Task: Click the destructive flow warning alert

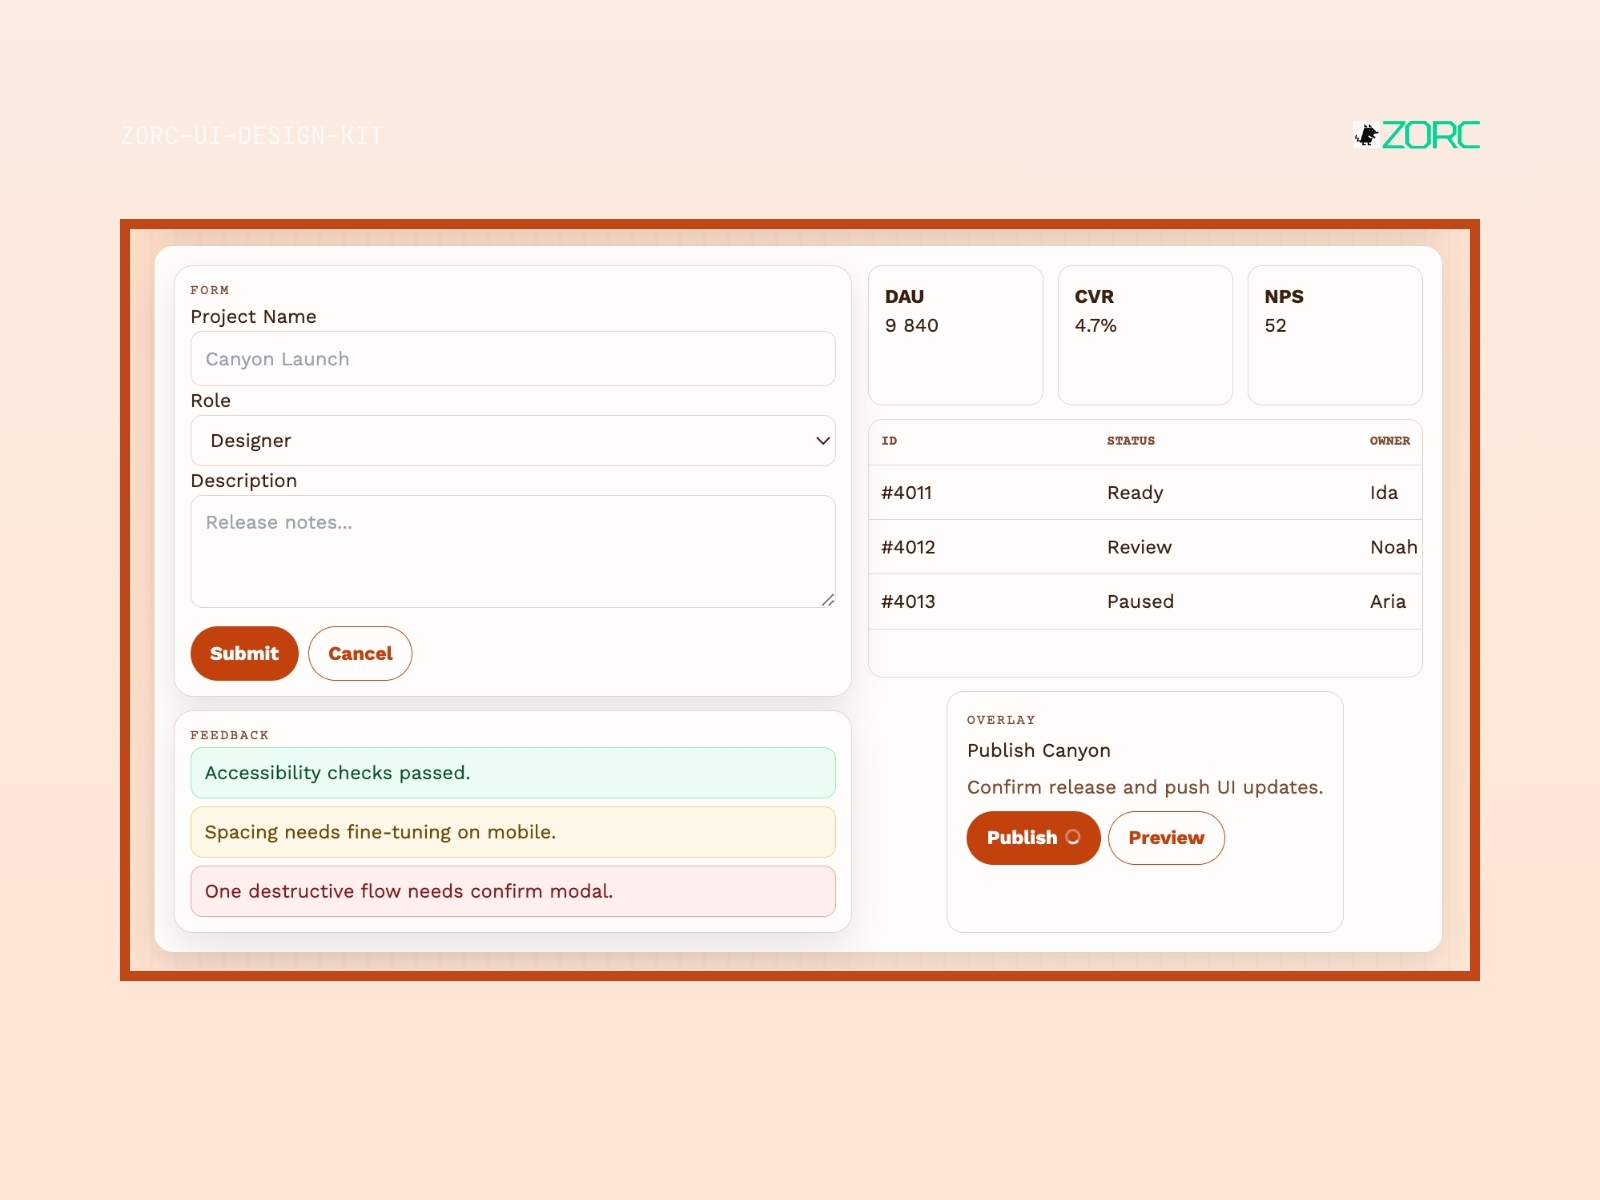Action: (x=513, y=891)
